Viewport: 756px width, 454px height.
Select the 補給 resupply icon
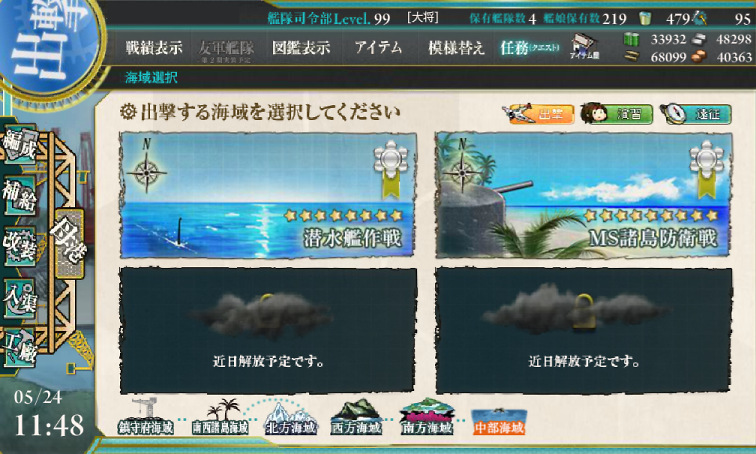coord(19,195)
